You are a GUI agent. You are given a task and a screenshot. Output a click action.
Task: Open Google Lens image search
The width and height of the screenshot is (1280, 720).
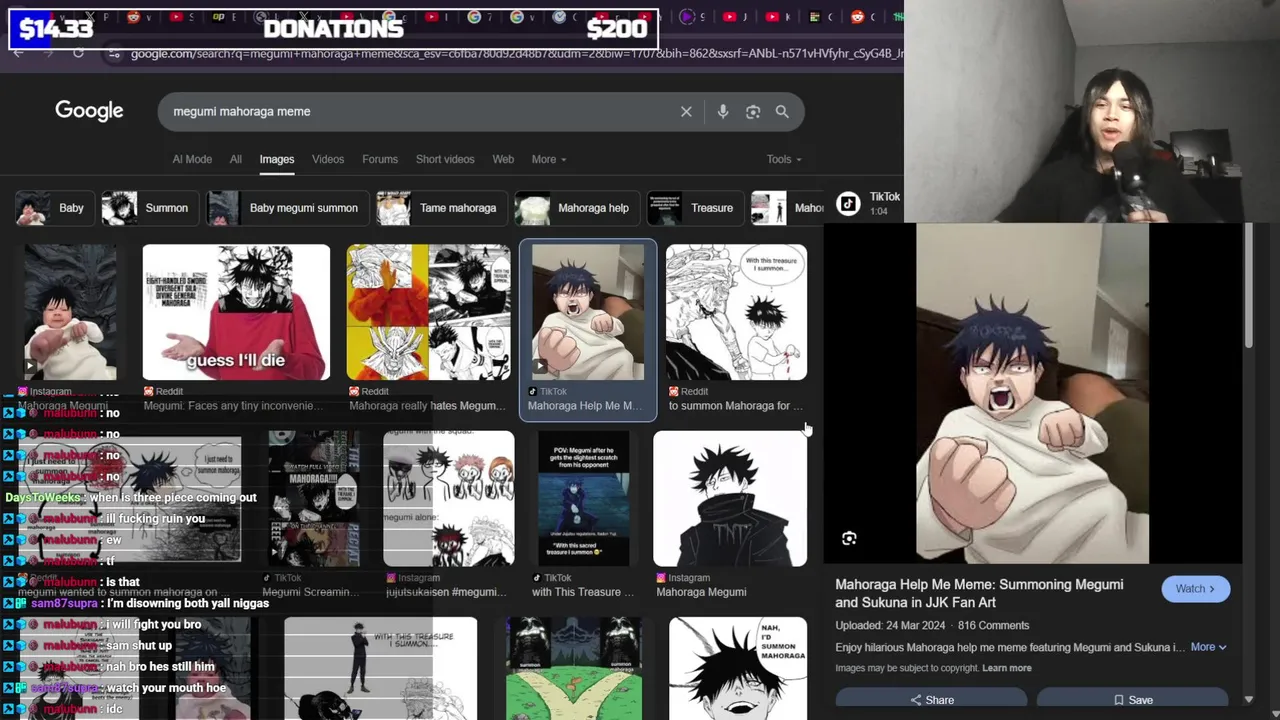(x=753, y=112)
